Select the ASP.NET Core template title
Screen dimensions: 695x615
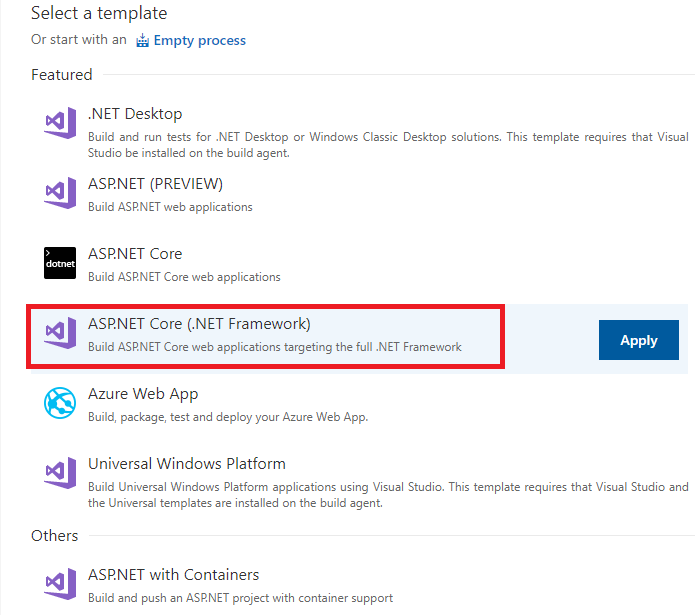(135, 254)
